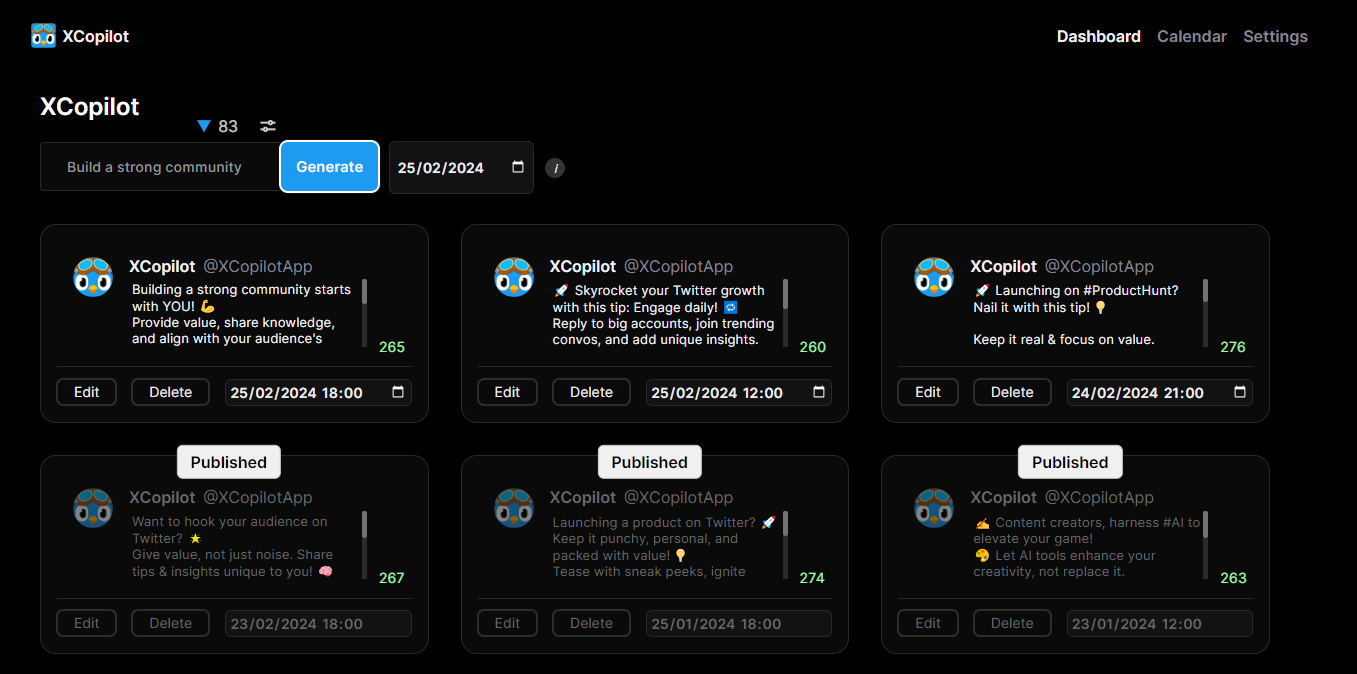Screen dimensions: 1357x674
Task: Open calendar picker for 25/02/2024 18:00 post
Action: (x=398, y=392)
